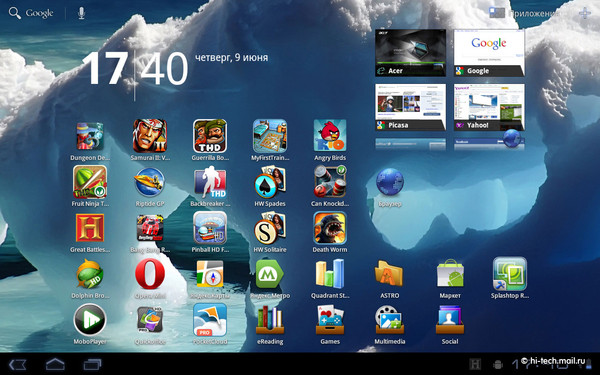Tap the Android notification icon in status bar

coord(498,364)
